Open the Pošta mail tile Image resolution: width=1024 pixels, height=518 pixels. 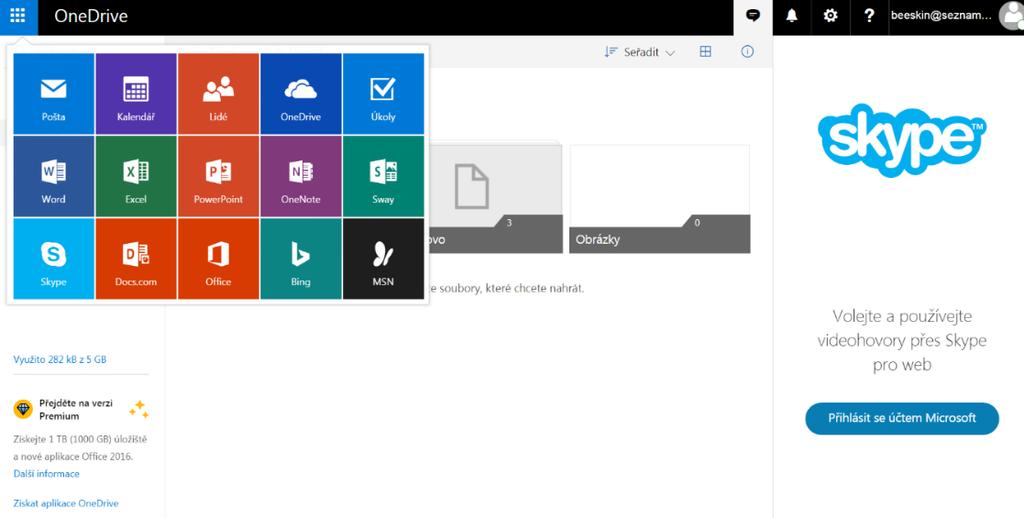(x=54, y=94)
